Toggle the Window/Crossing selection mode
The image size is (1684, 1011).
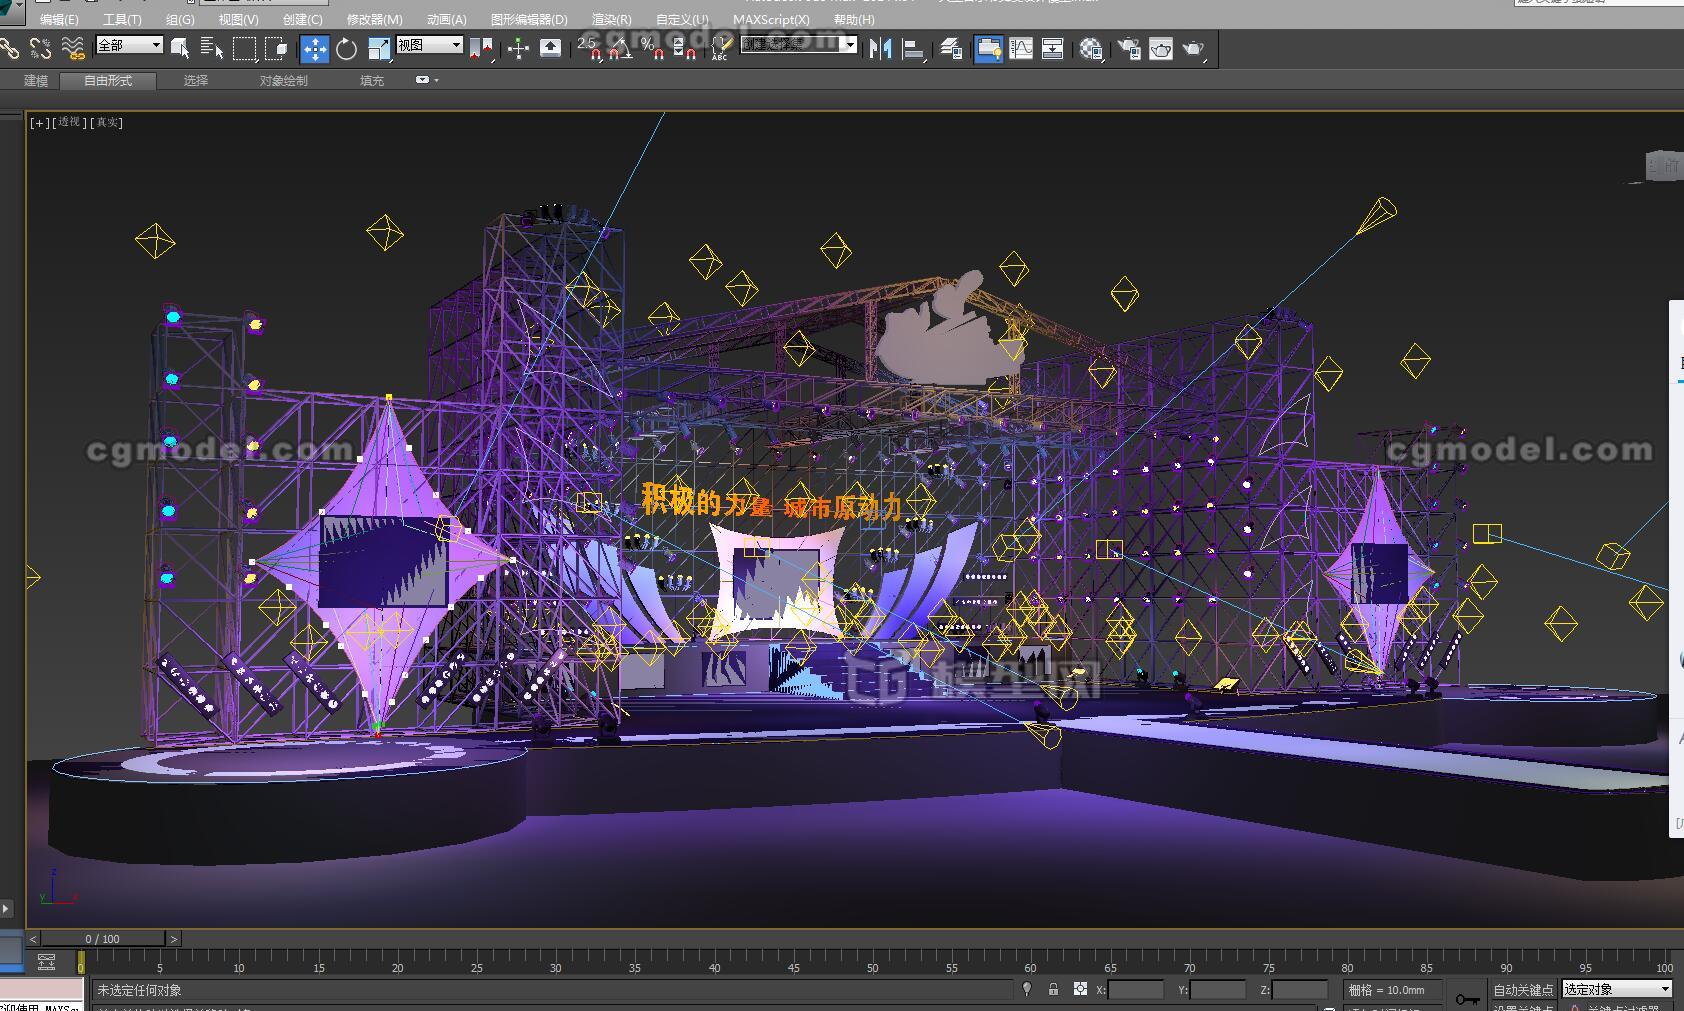[x=276, y=48]
